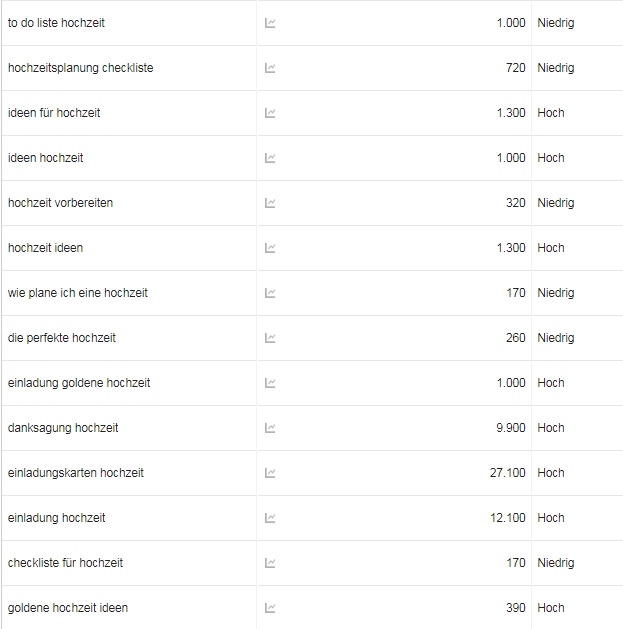
Task: Select keyword einladungskarten hochzeit
Action: (x=75, y=473)
